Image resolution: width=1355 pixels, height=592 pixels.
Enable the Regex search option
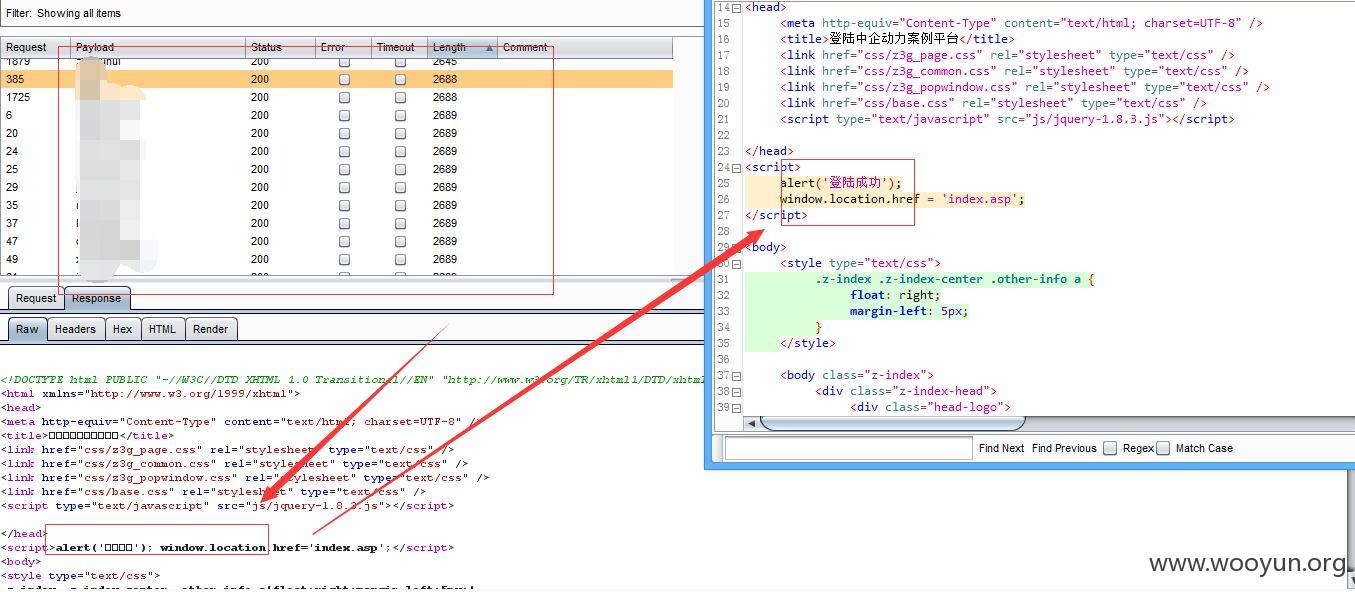point(1110,448)
